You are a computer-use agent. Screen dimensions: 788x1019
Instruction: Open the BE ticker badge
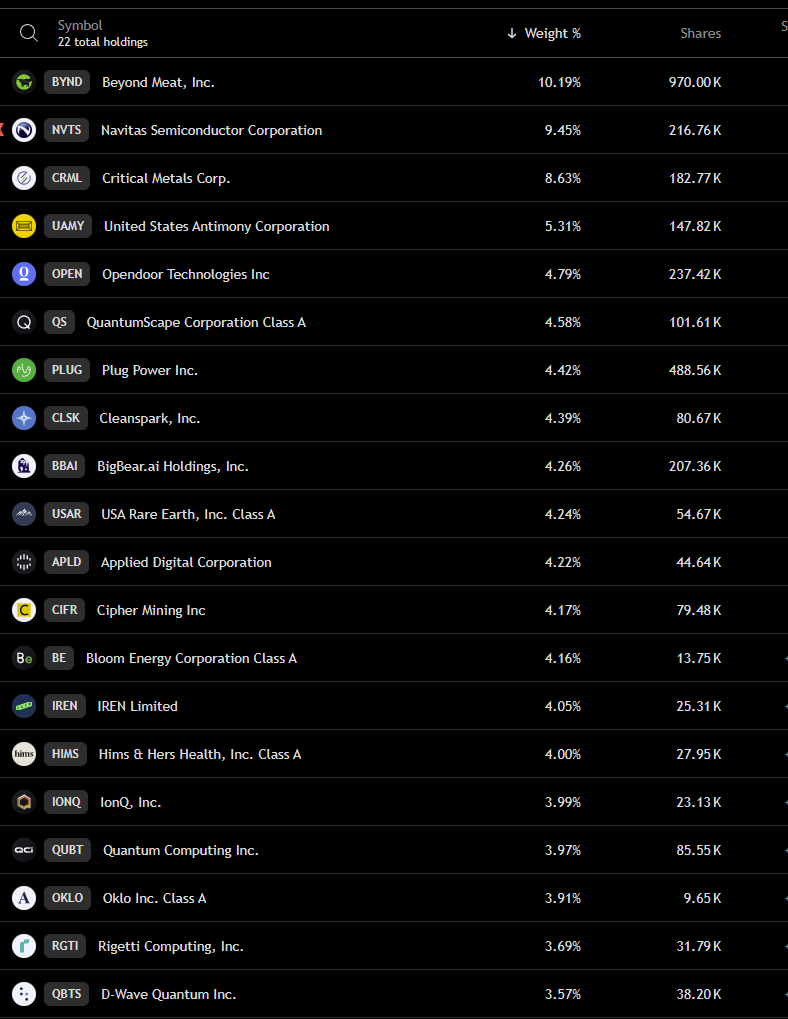tap(59, 658)
